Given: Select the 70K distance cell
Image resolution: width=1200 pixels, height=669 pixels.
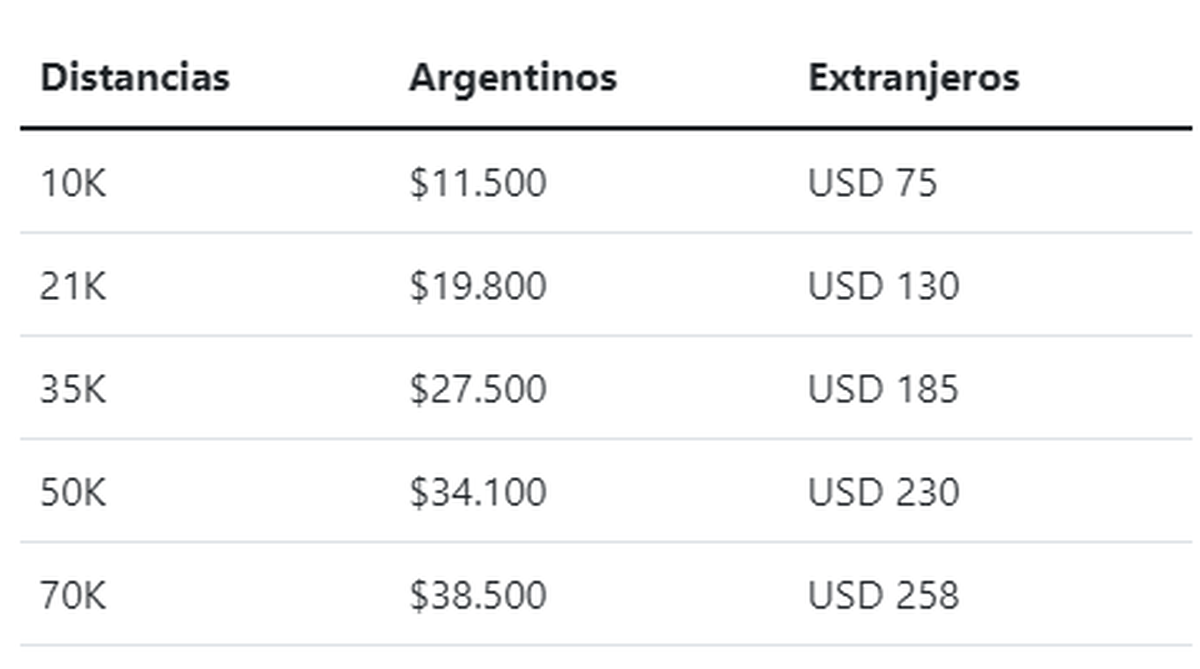Looking at the screenshot, I should [x=73, y=595].
